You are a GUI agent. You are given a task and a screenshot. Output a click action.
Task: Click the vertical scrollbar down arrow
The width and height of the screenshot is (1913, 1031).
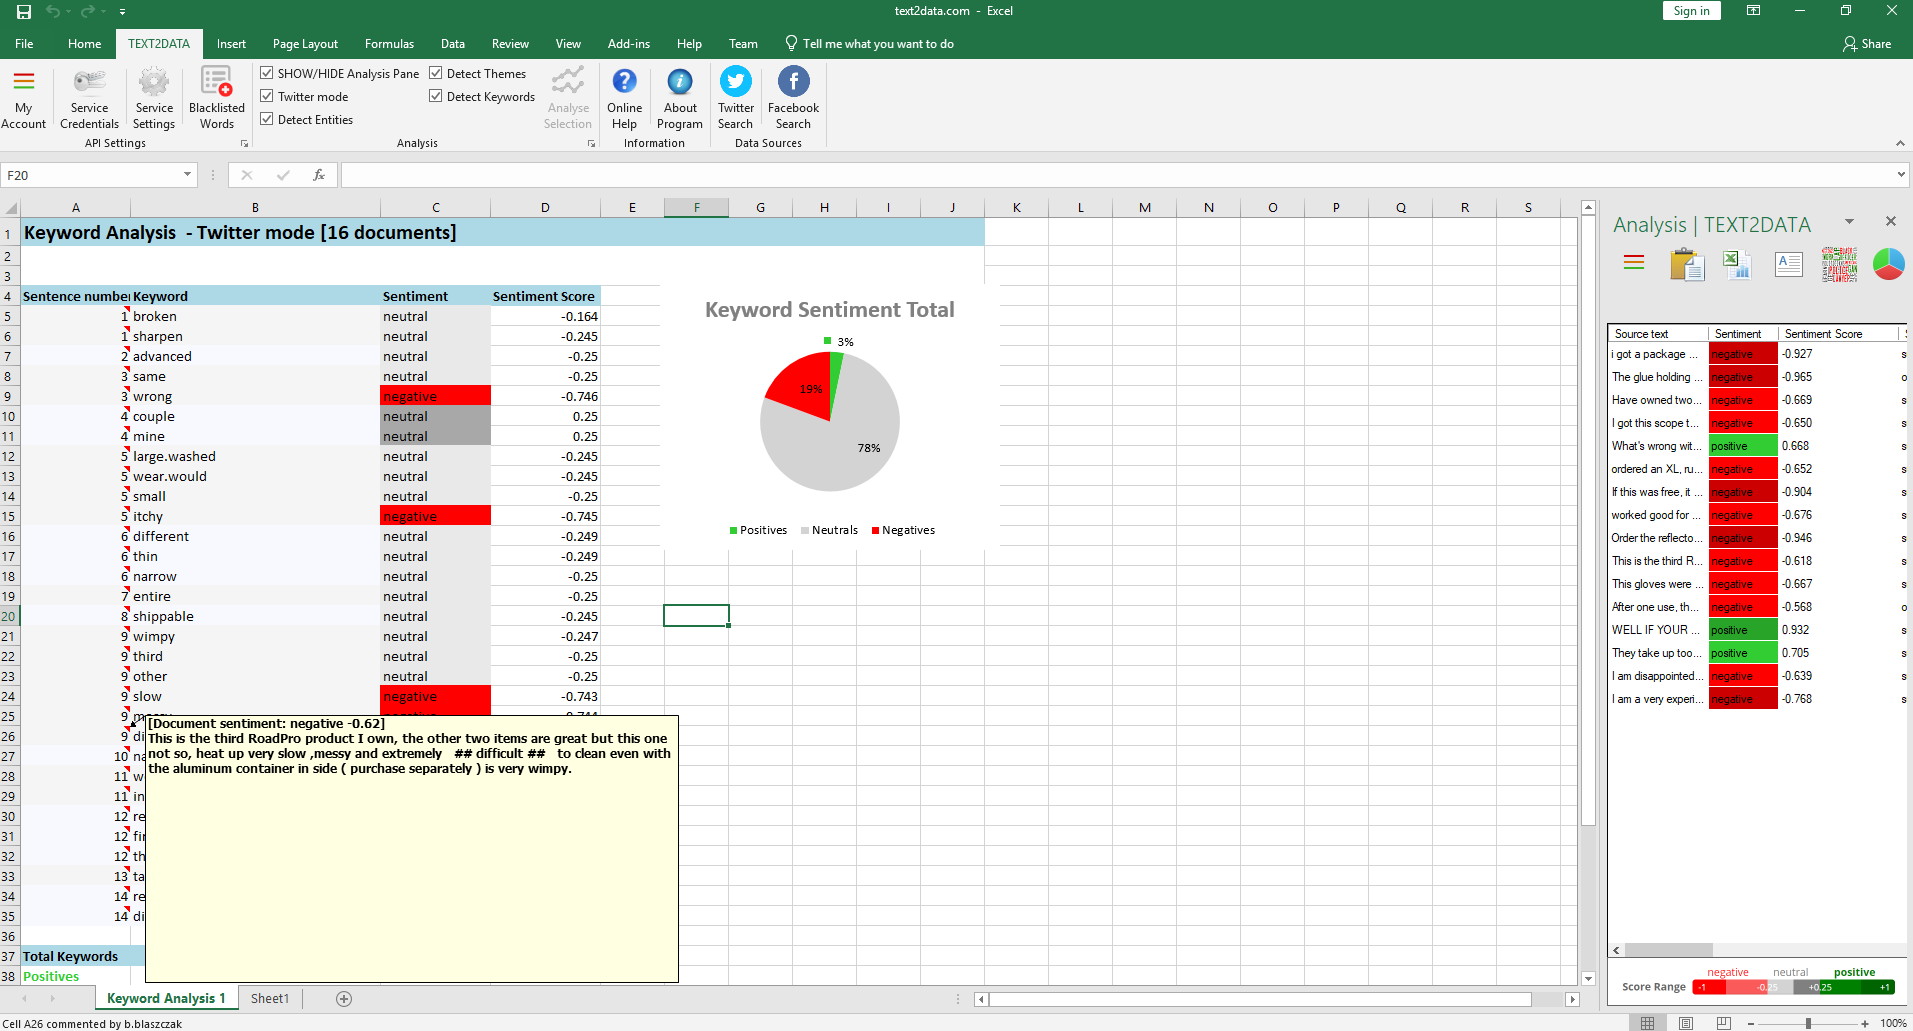coord(1588,978)
